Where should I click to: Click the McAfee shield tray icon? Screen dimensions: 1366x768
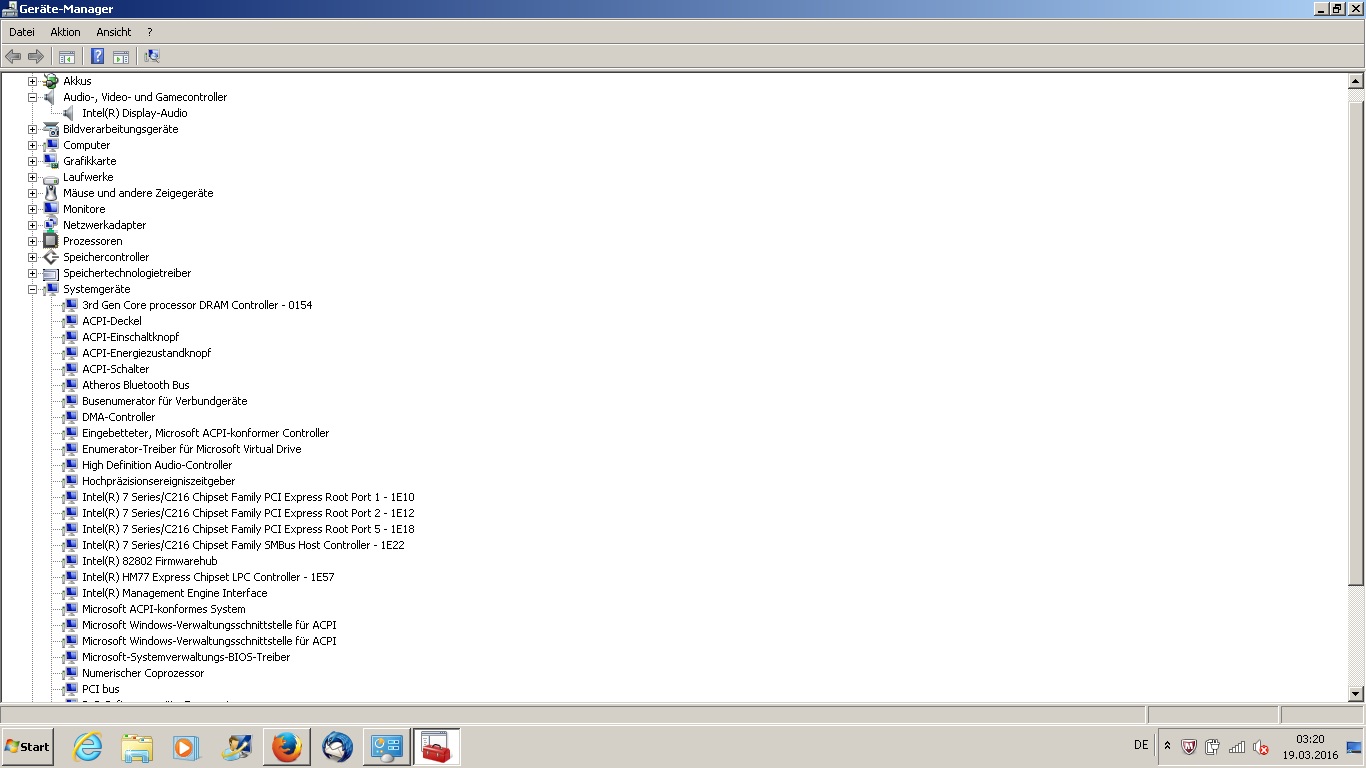tap(1189, 746)
